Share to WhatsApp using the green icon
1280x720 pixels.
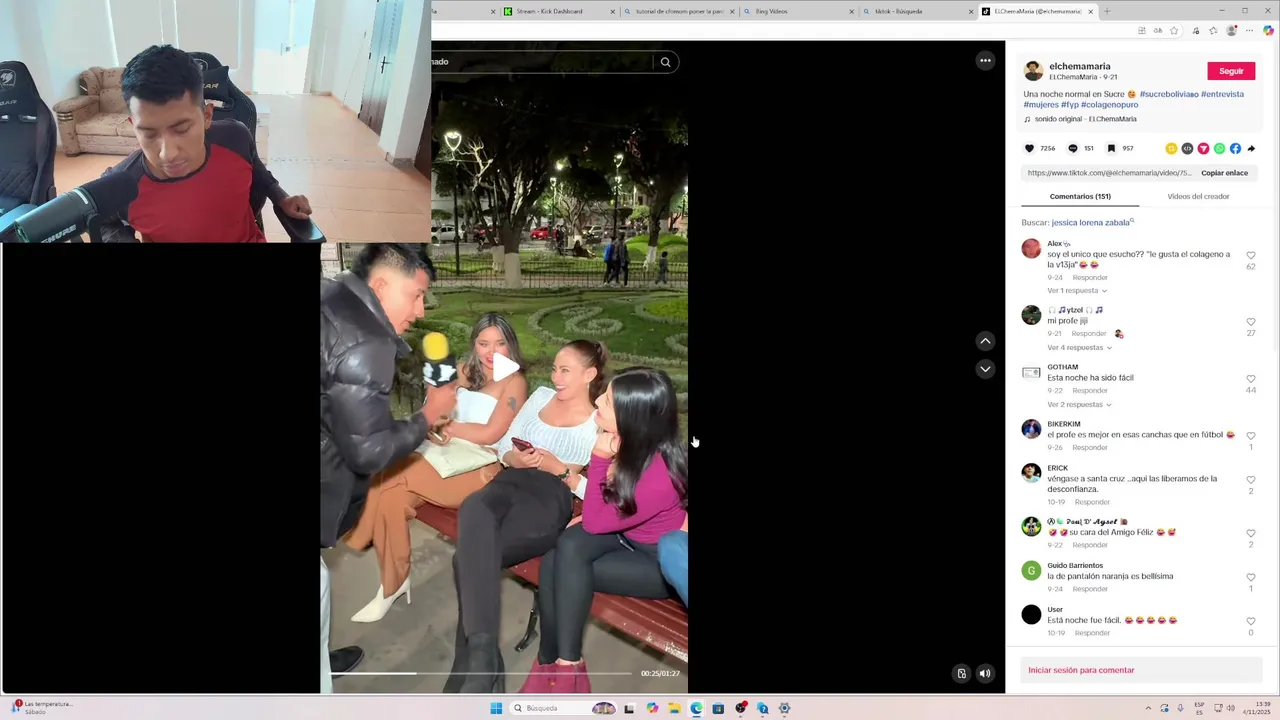(x=1219, y=148)
